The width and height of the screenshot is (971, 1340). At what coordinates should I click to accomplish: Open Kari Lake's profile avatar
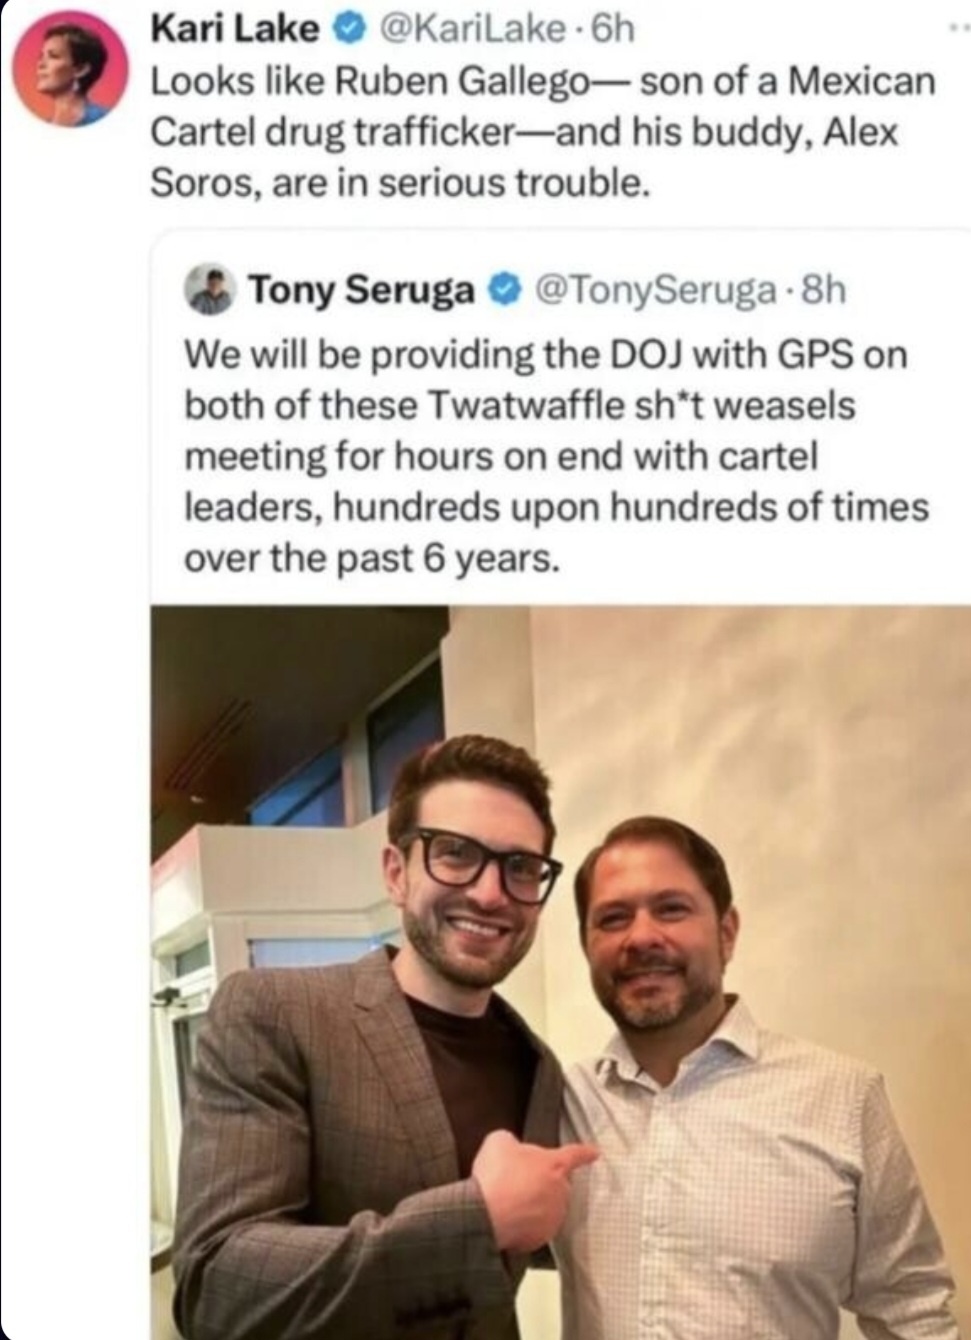[x=70, y=70]
